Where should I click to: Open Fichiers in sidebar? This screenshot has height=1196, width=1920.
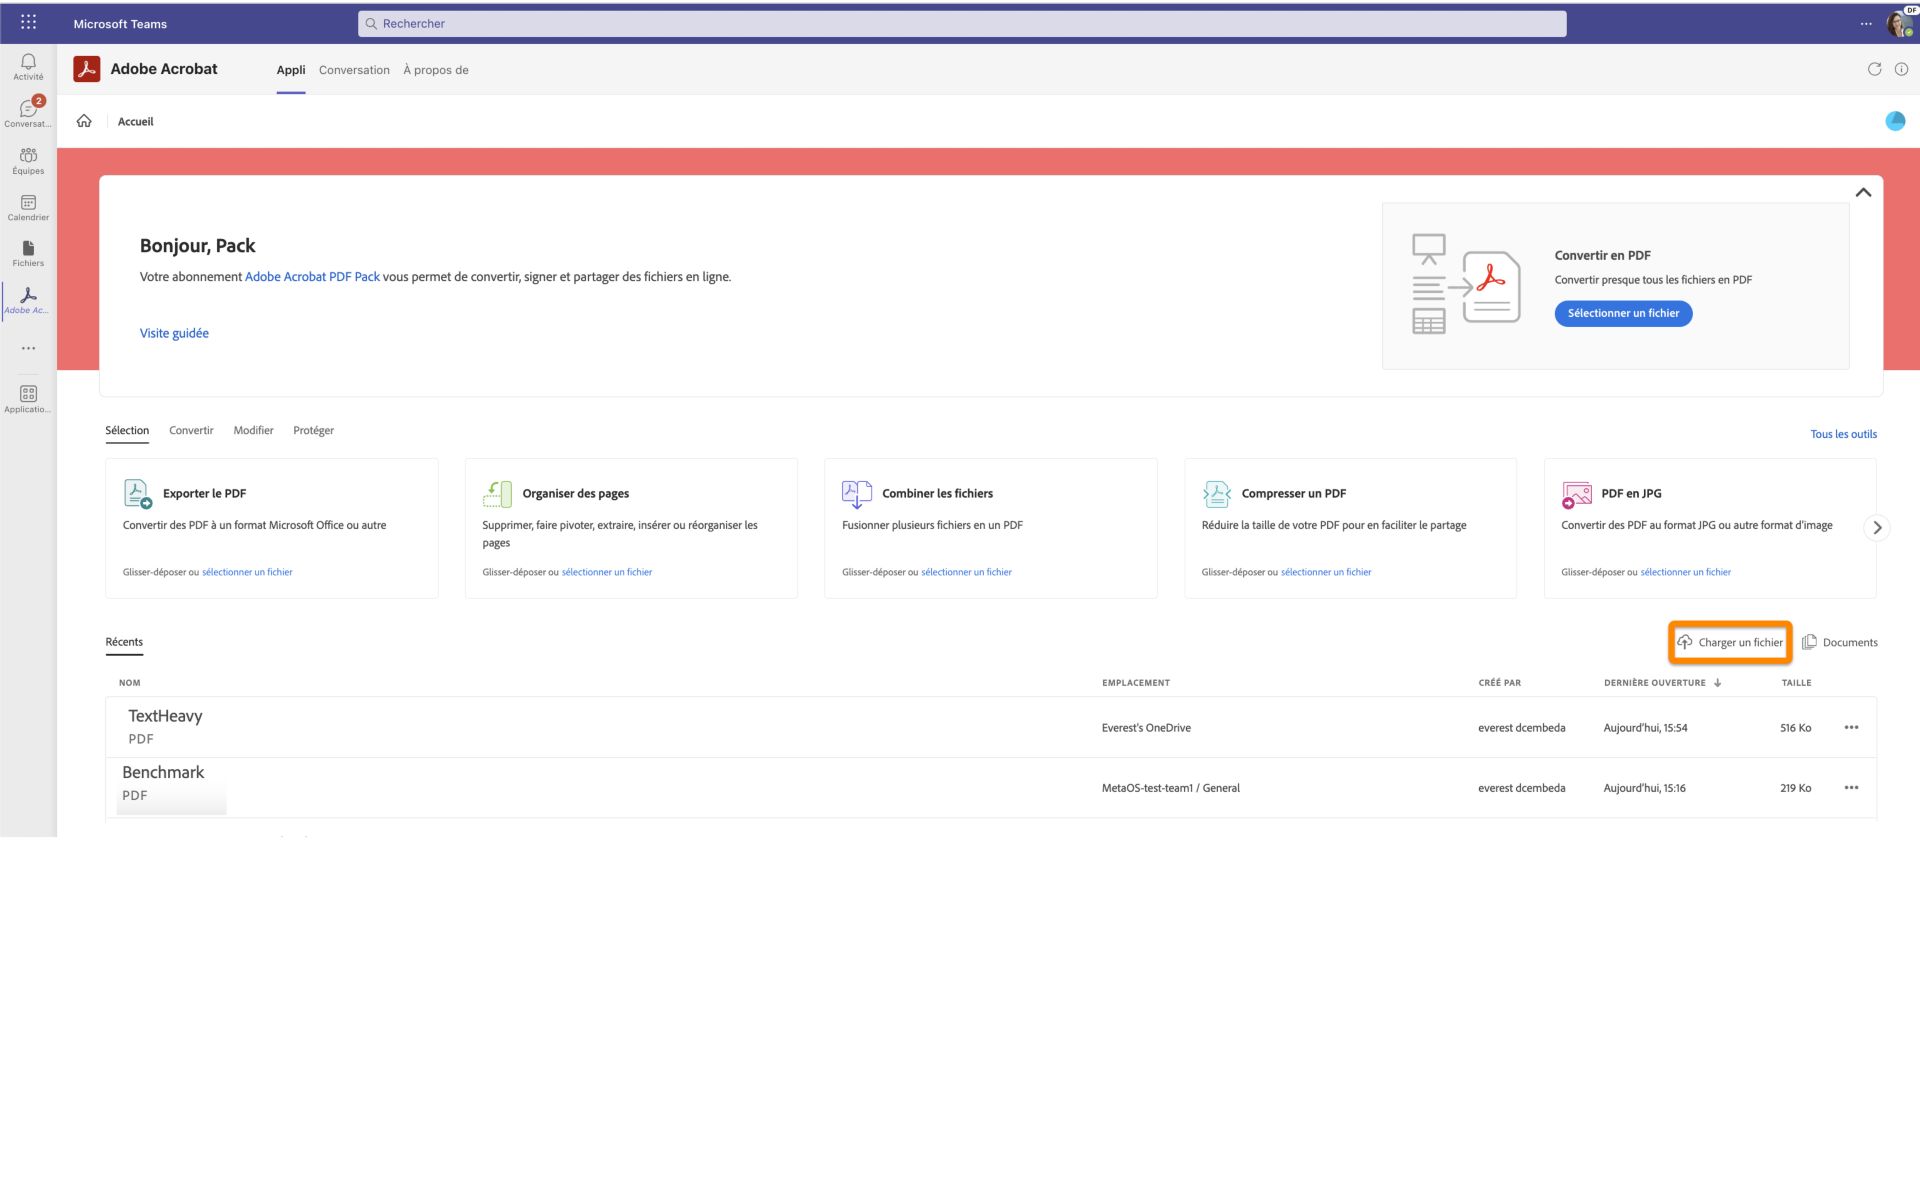point(28,253)
